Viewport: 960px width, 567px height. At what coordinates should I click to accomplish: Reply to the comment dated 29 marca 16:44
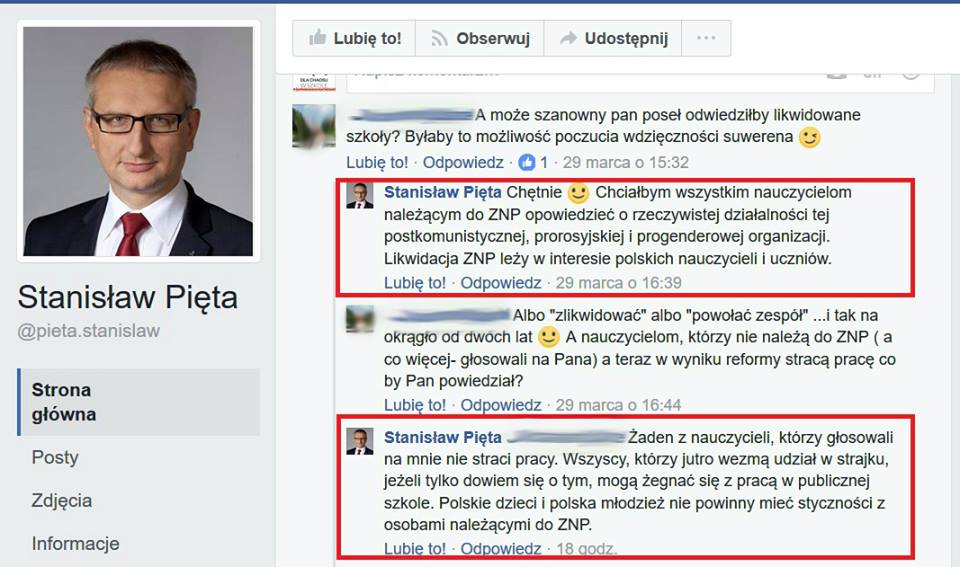(x=501, y=405)
